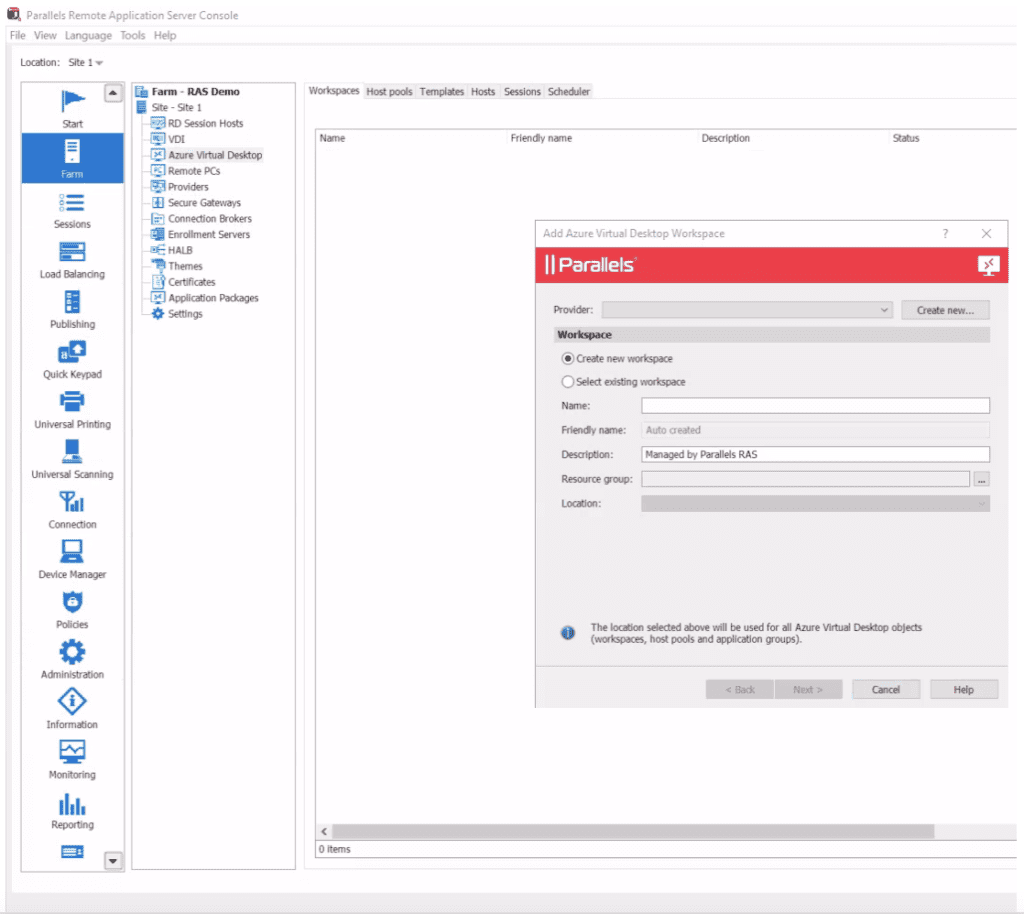Open Load Balancing category
The width and height of the screenshot is (1024, 914).
point(72,260)
